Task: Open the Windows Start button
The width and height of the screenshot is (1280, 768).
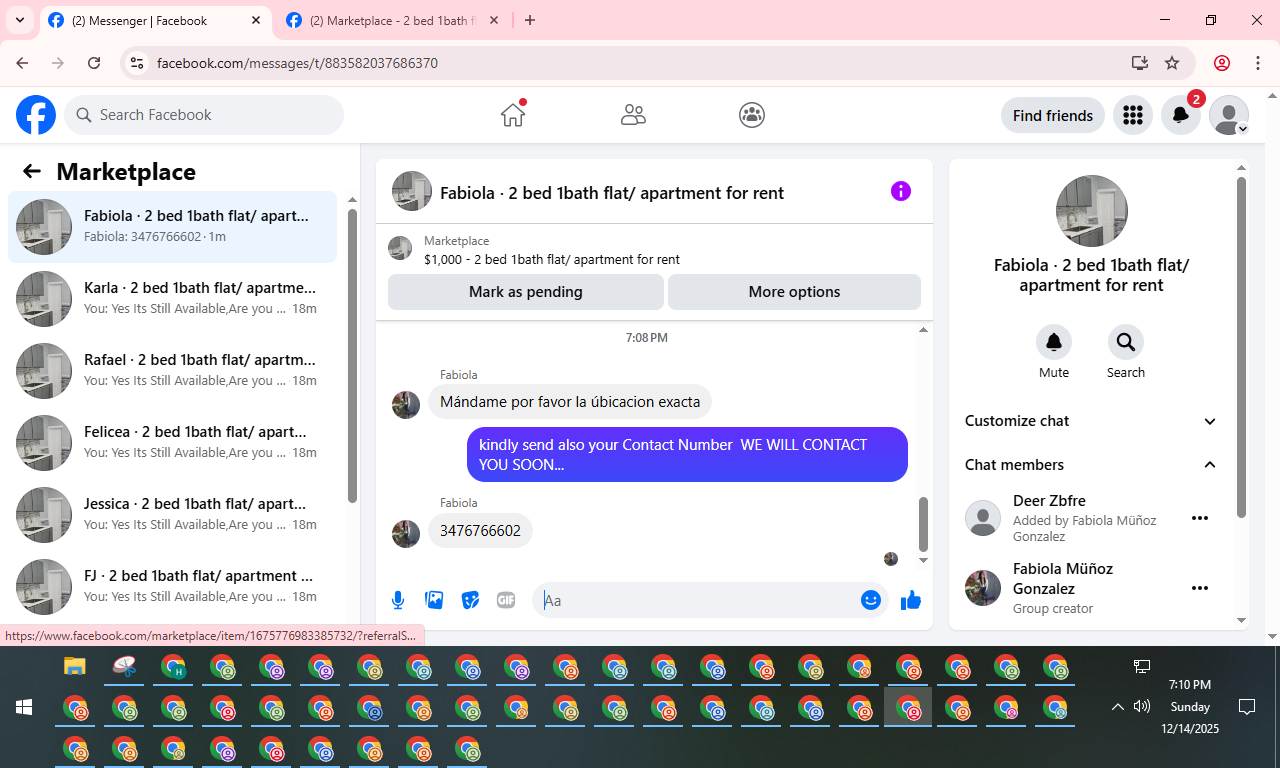Action: pyautogui.click(x=24, y=707)
